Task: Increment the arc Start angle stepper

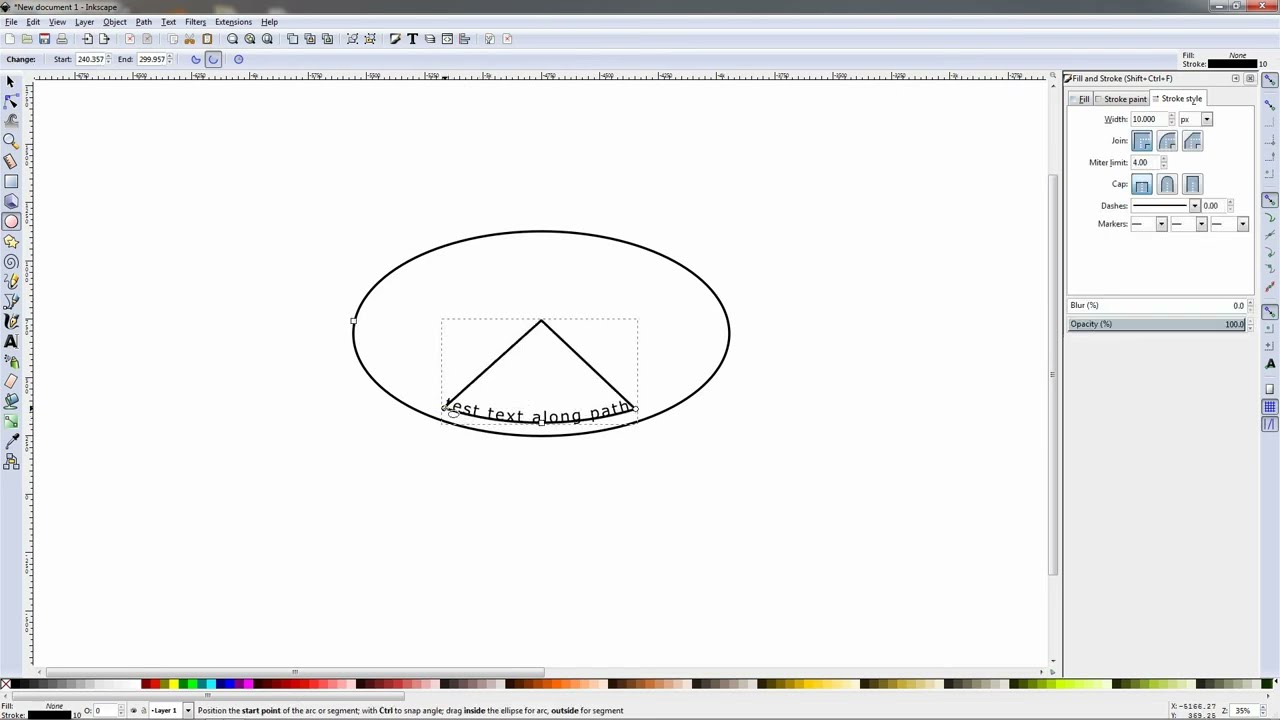Action: (108, 57)
